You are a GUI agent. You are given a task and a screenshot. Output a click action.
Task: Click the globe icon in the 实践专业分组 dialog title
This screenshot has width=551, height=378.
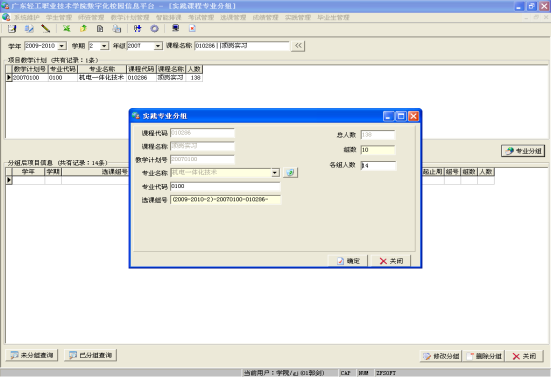136,116
